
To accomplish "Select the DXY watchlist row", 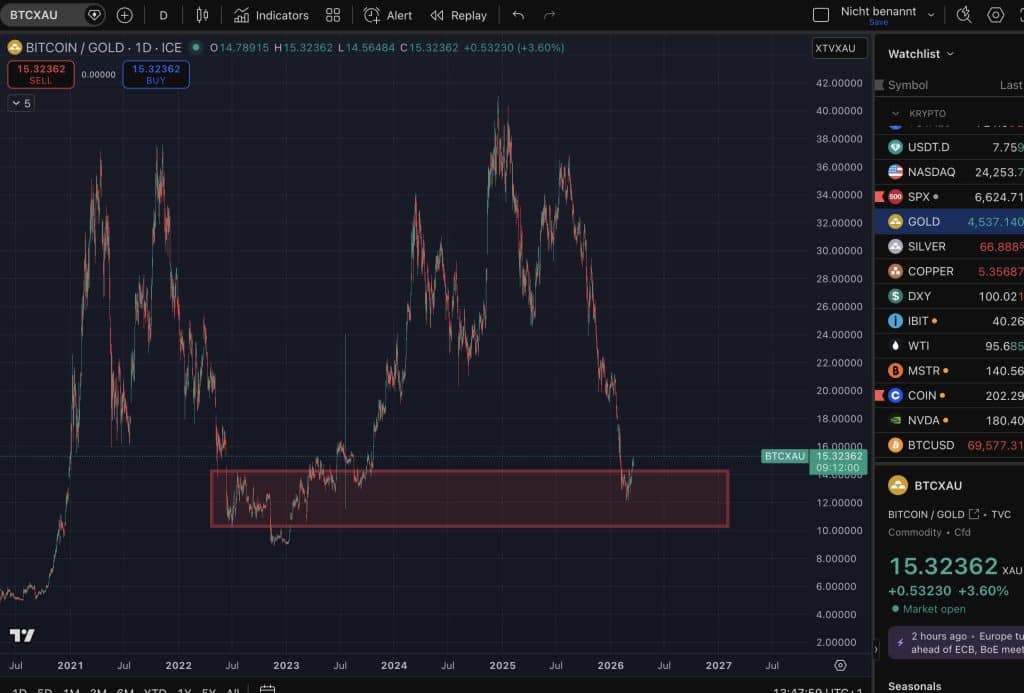I will click(x=950, y=297).
